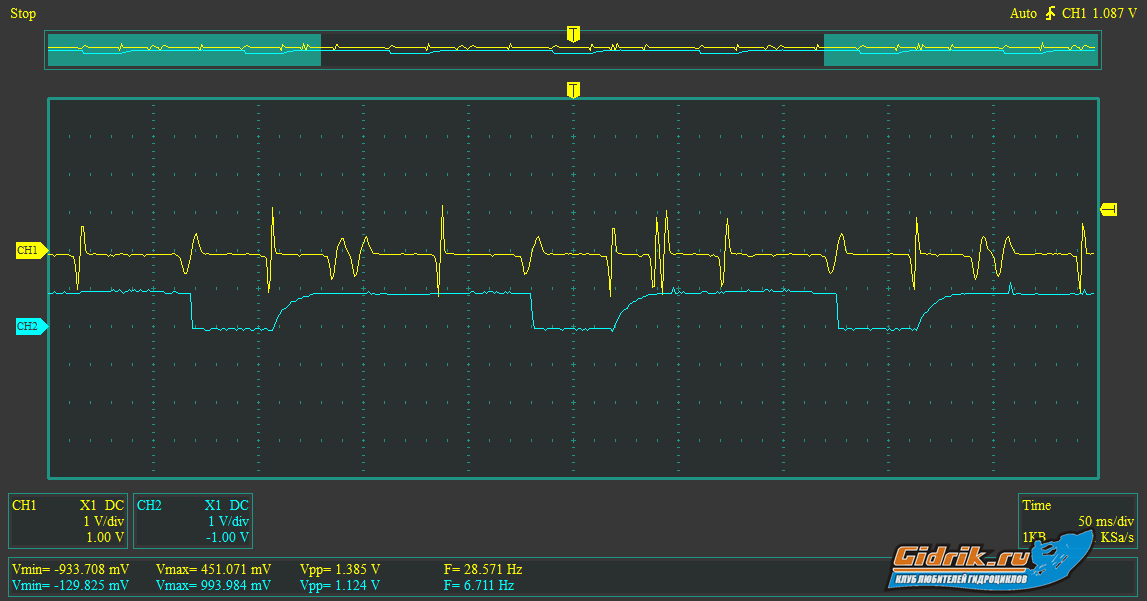The image size is (1147, 601).
Task: Click the trigger position marker above the main grid
Action: coord(573,90)
